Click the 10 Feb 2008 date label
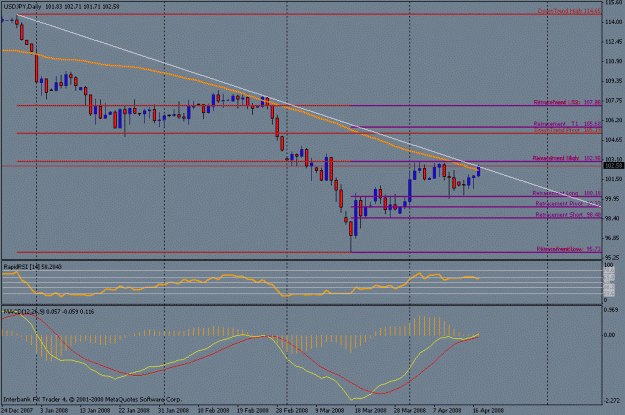625x415 pixels. point(213,410)
